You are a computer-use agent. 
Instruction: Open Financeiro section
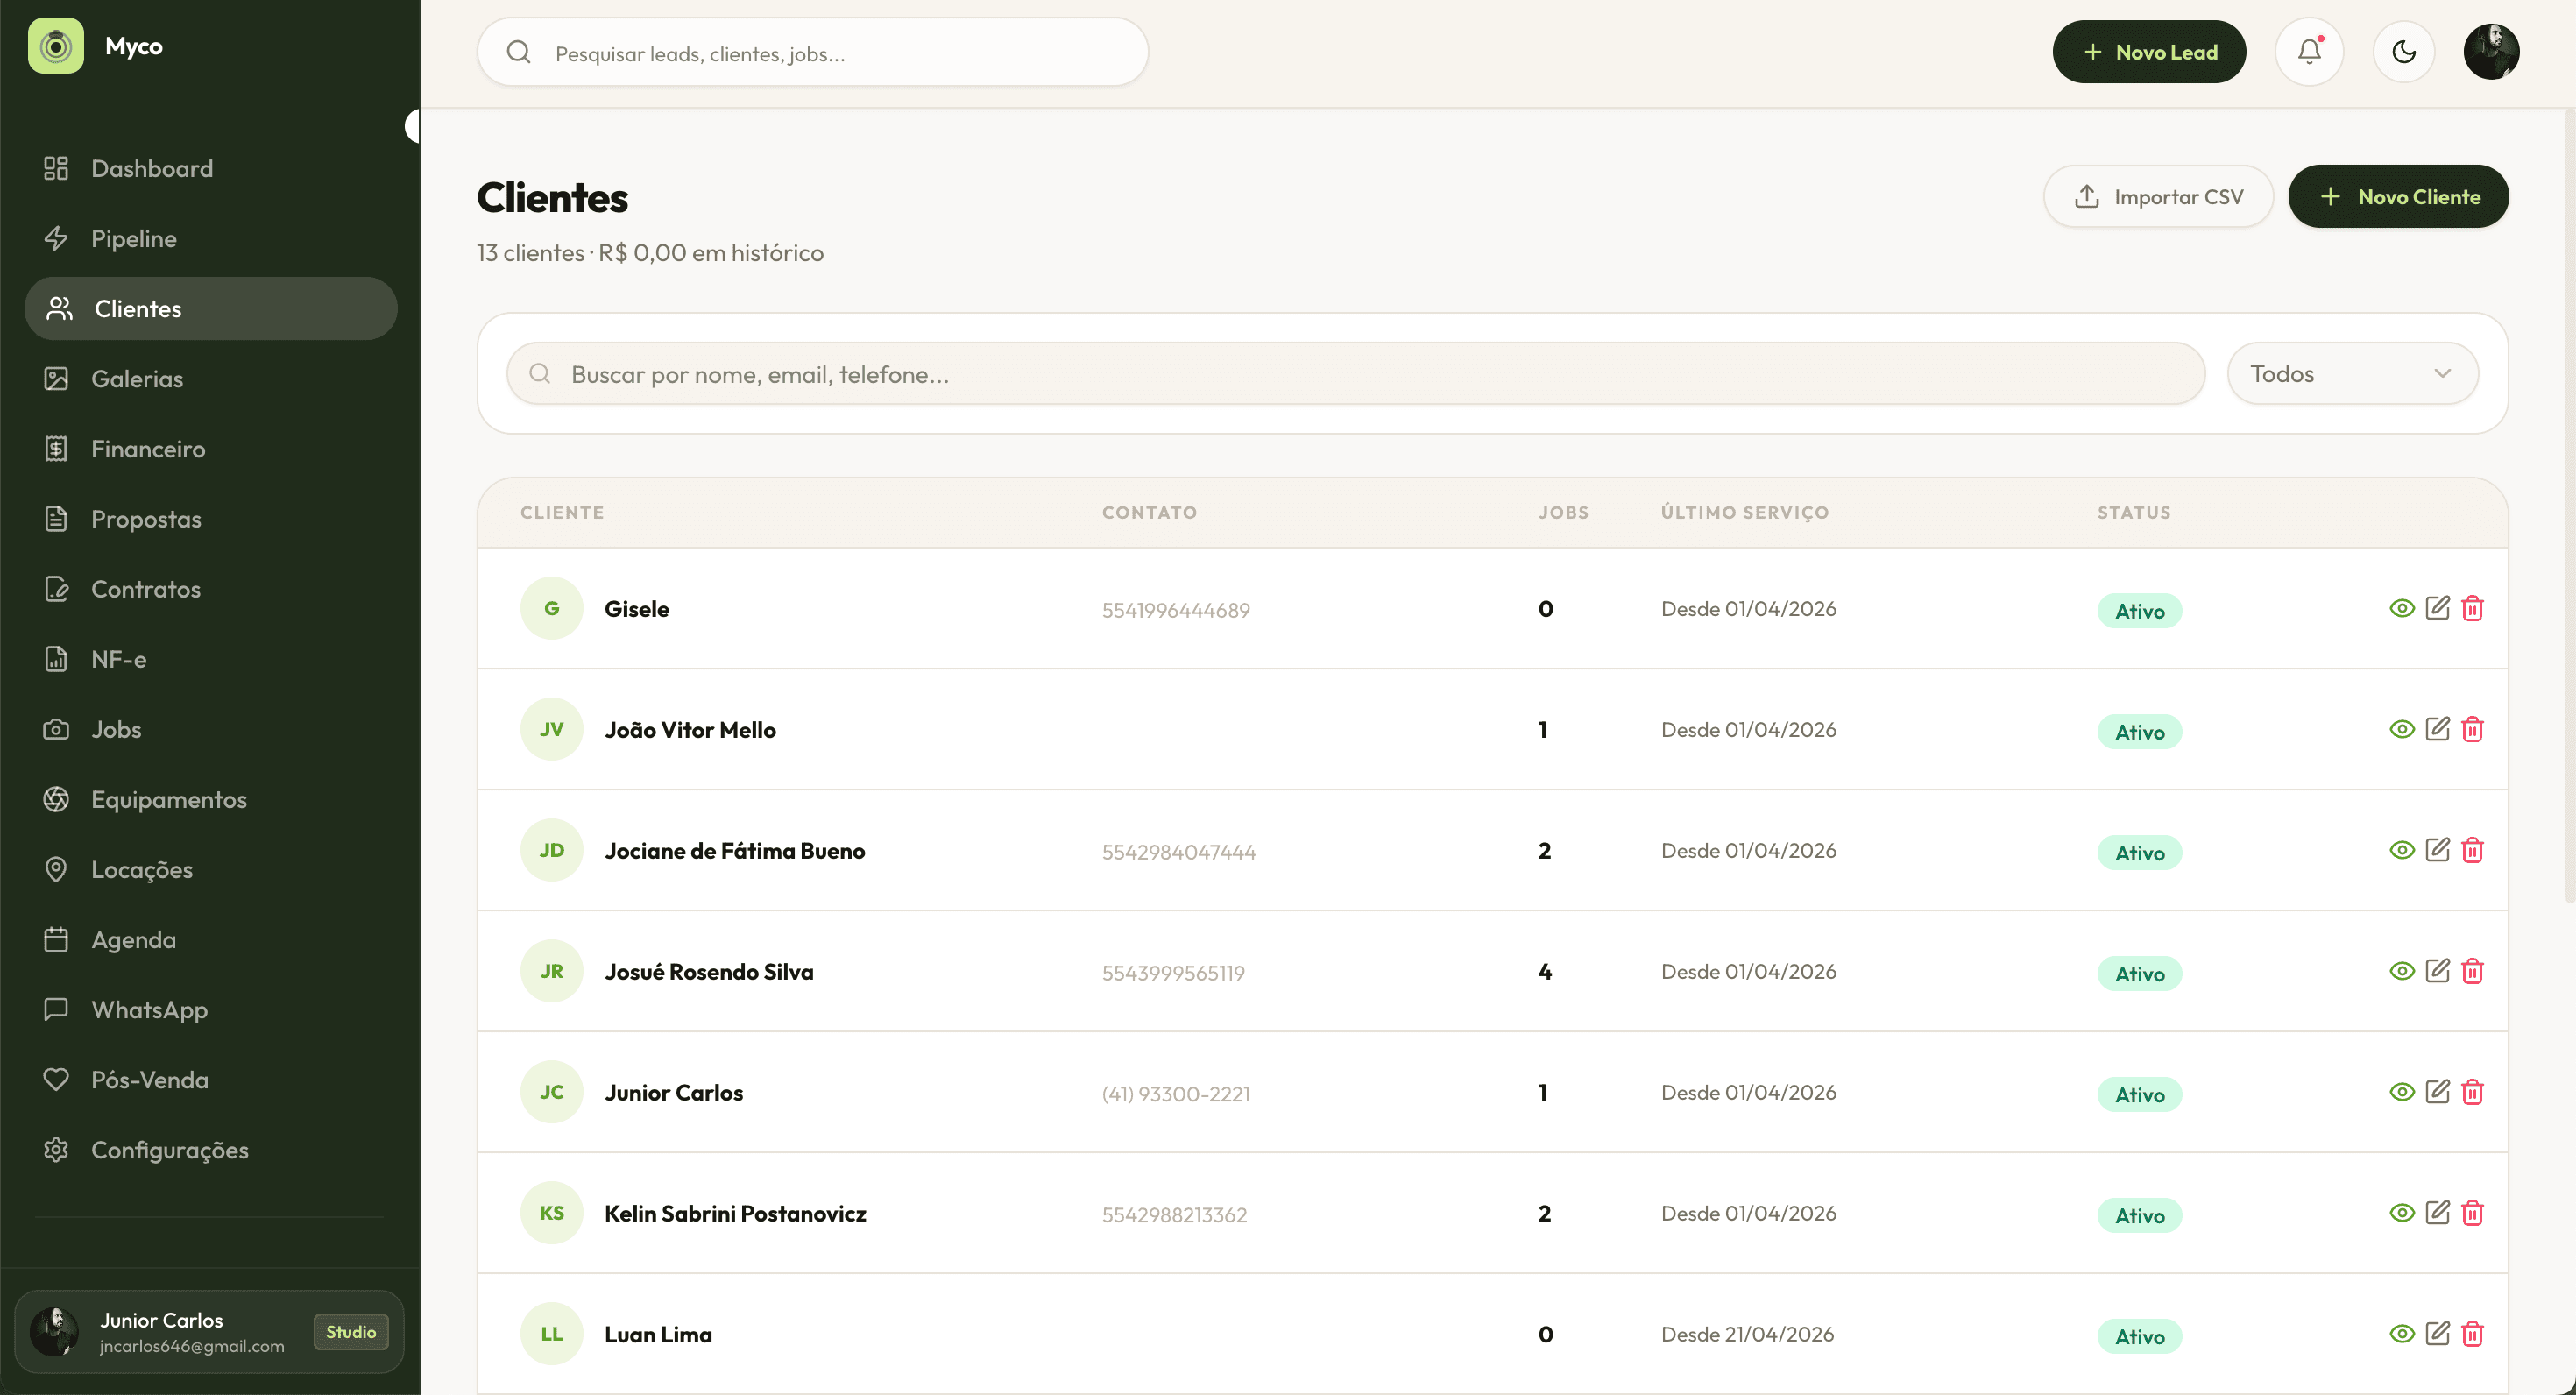coord(211,448)
